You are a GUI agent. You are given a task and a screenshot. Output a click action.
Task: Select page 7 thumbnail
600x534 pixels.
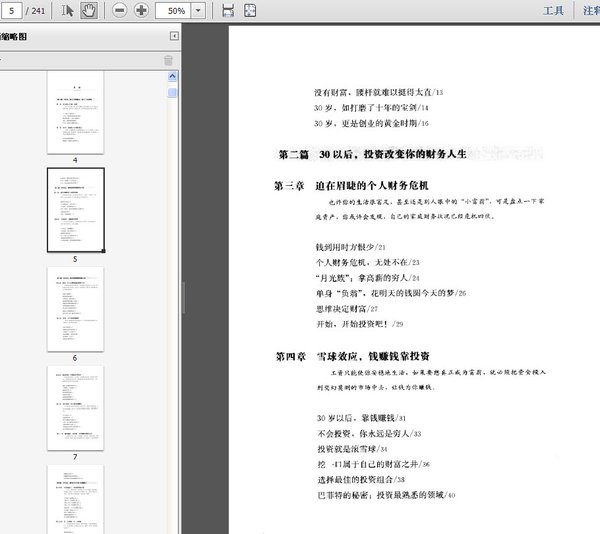(75, 408)
